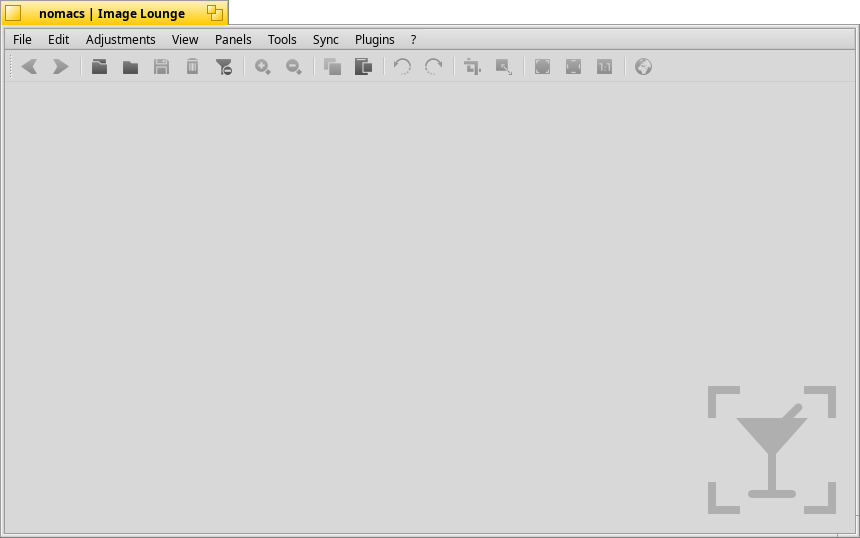Image resolution: width=860 pixels, height=538 pixels.
Task: Go to the previous image arrow
Action: point(30,67)
